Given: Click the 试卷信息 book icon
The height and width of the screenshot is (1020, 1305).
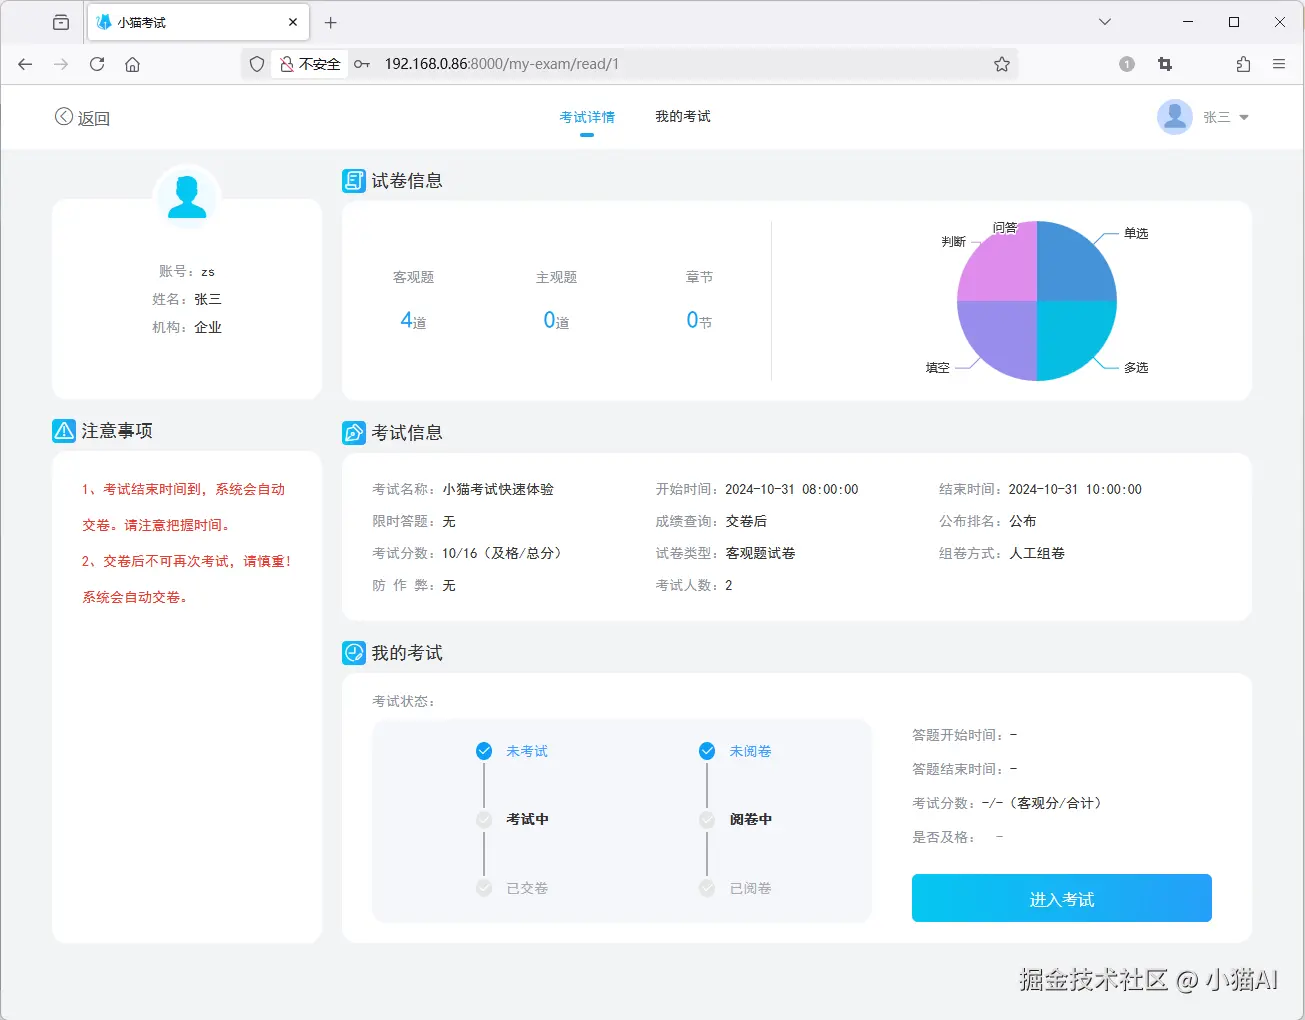Looking at the screenshot, I should pos(353,180).
